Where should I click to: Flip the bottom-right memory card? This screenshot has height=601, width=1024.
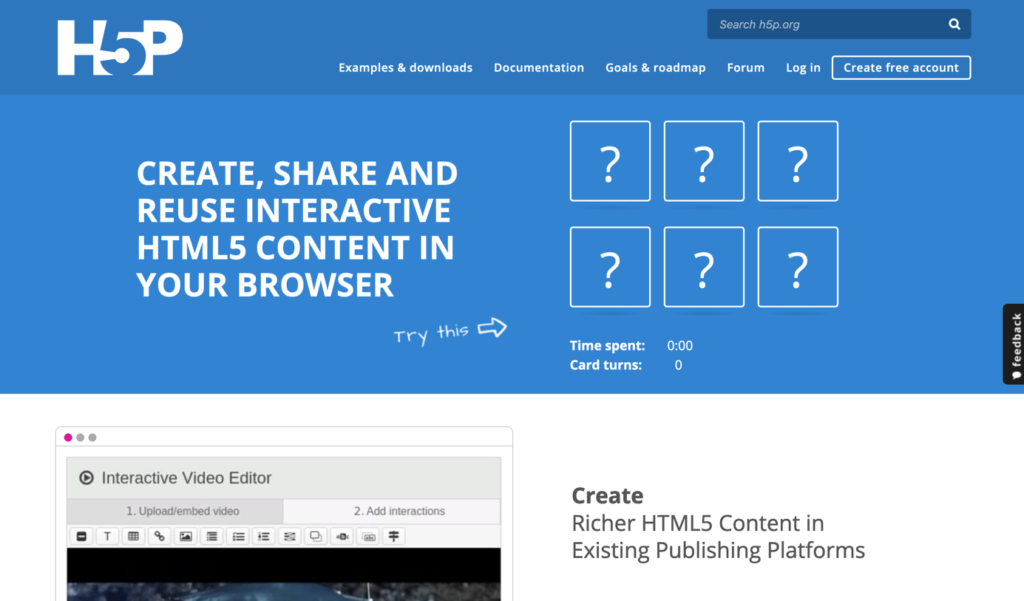pyautogui.click(x=797, y=267)
